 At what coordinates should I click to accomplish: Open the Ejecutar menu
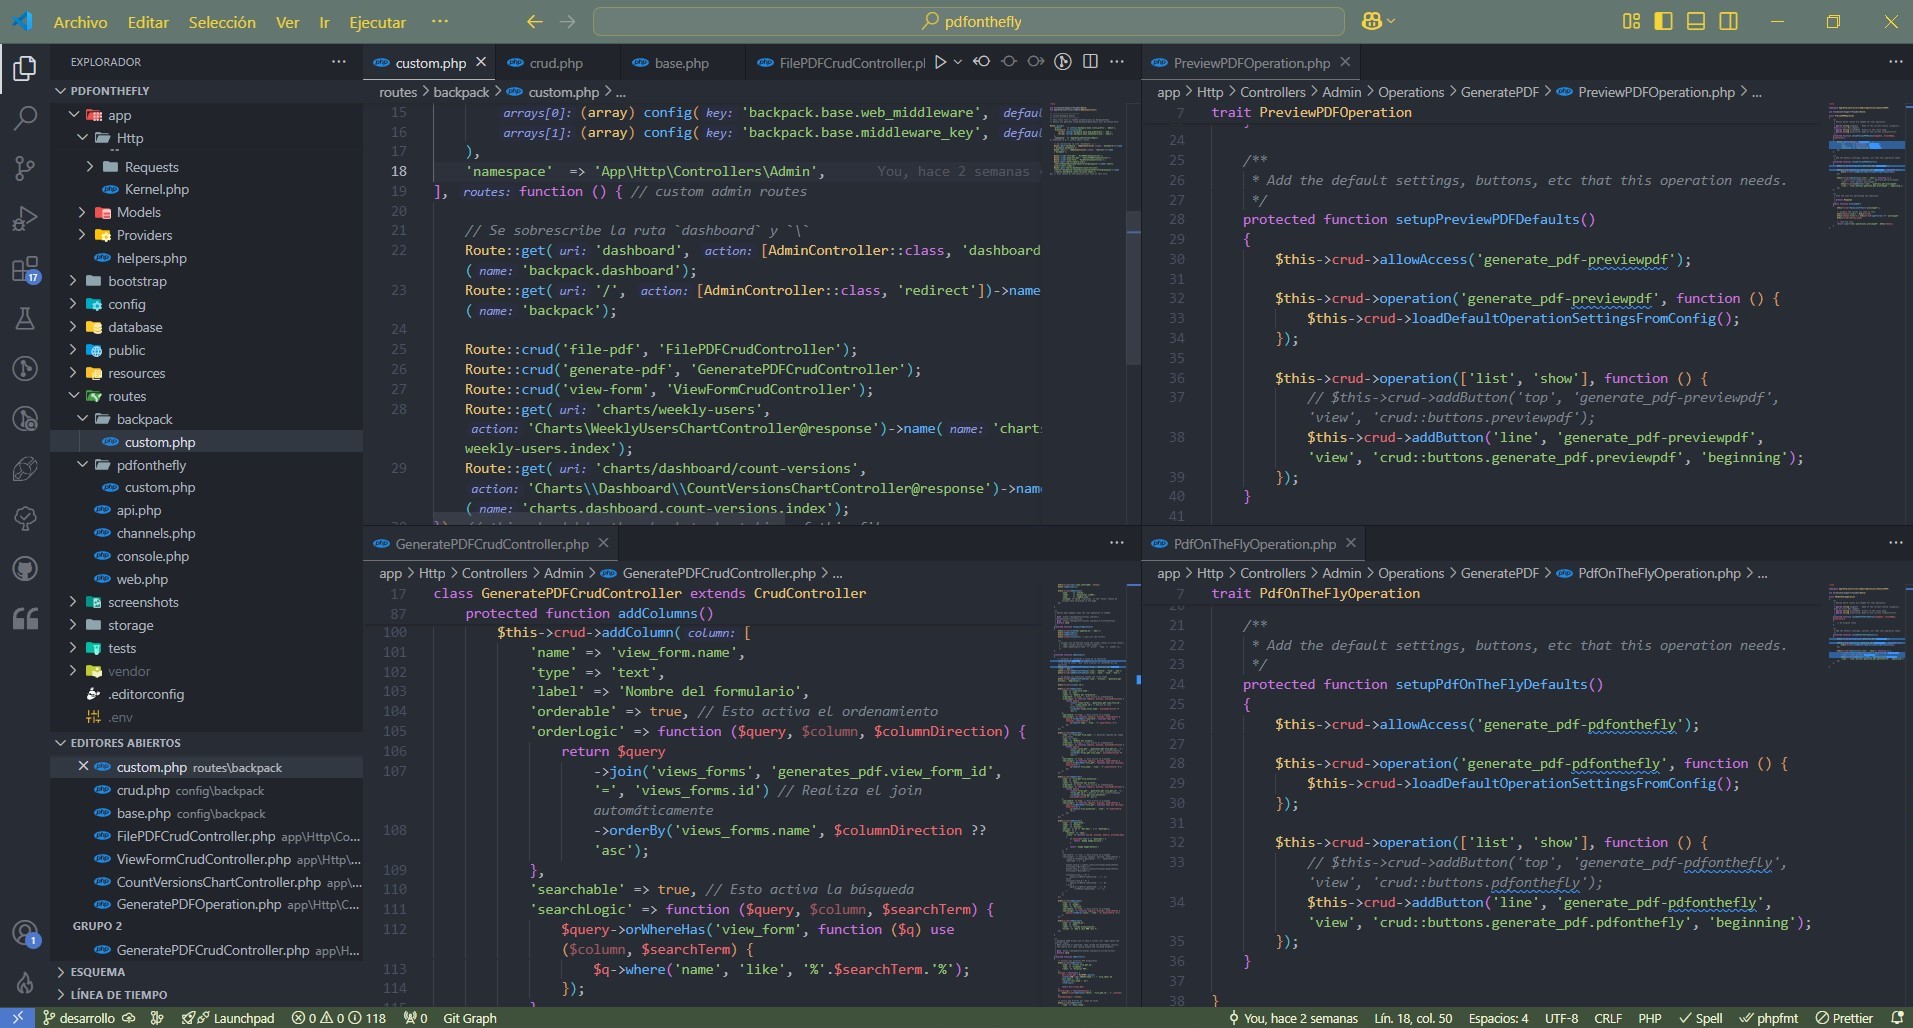[377, 22]
